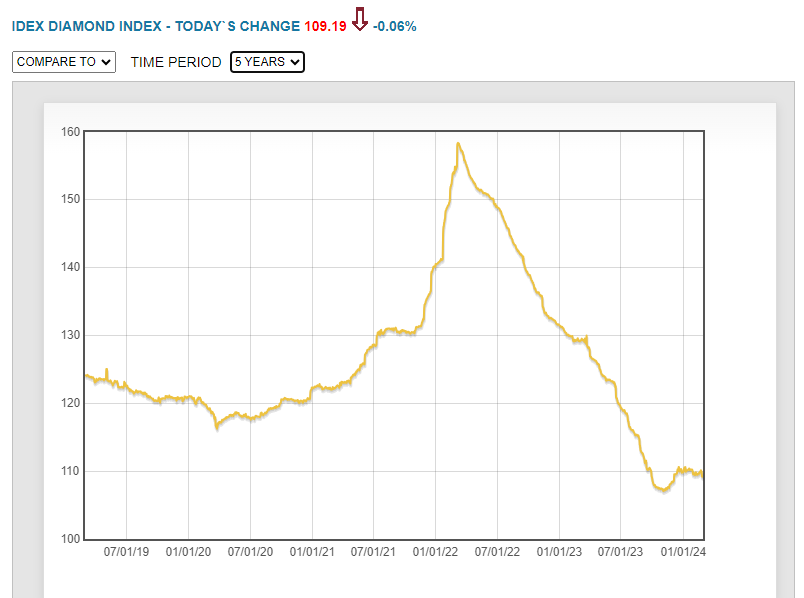Click the 130 y-axis label
The width and height of the screenshot is (804, 598).
coord(70,335)
